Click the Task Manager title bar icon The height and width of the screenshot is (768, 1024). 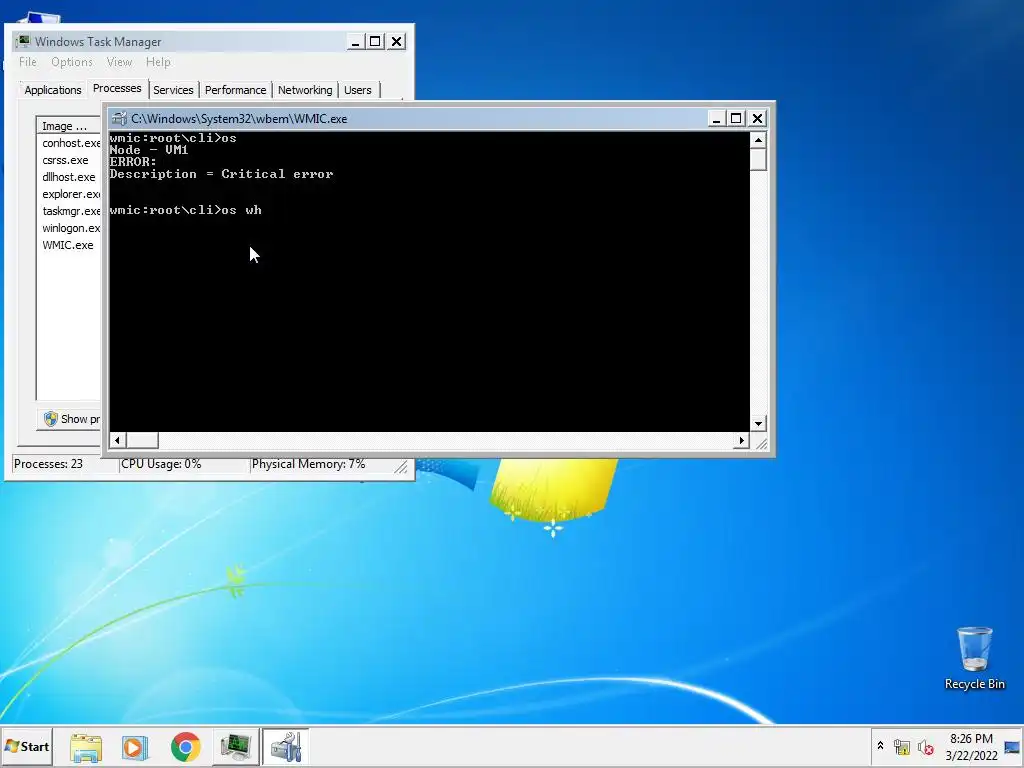(x=24, y=41)
